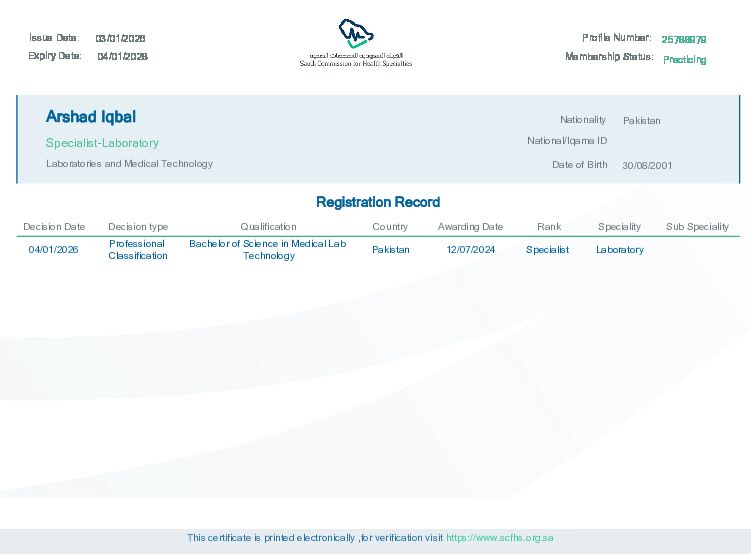
Task: Click the 'Decision Date' column header
Action: pyautogui.click(x=54, y=227)
